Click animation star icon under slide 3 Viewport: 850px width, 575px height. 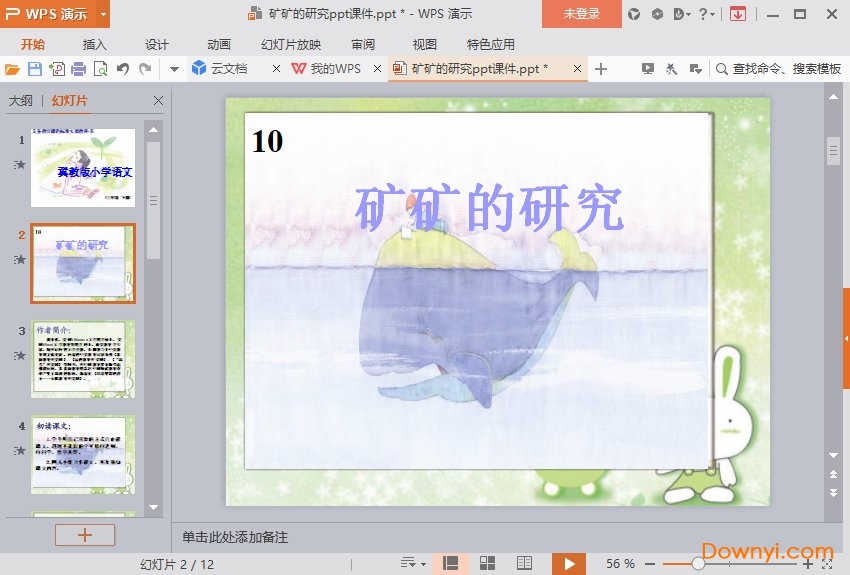(x=20, y=356)
